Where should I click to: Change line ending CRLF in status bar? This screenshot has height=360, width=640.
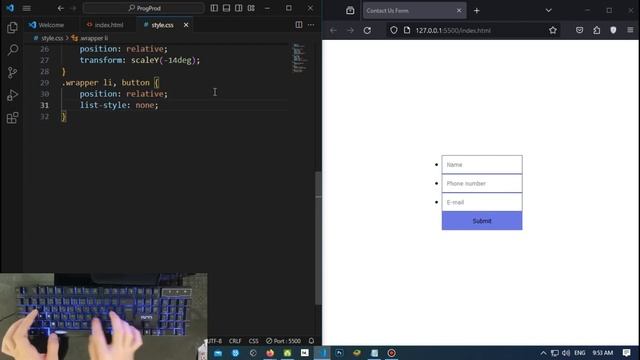[235, 341]
